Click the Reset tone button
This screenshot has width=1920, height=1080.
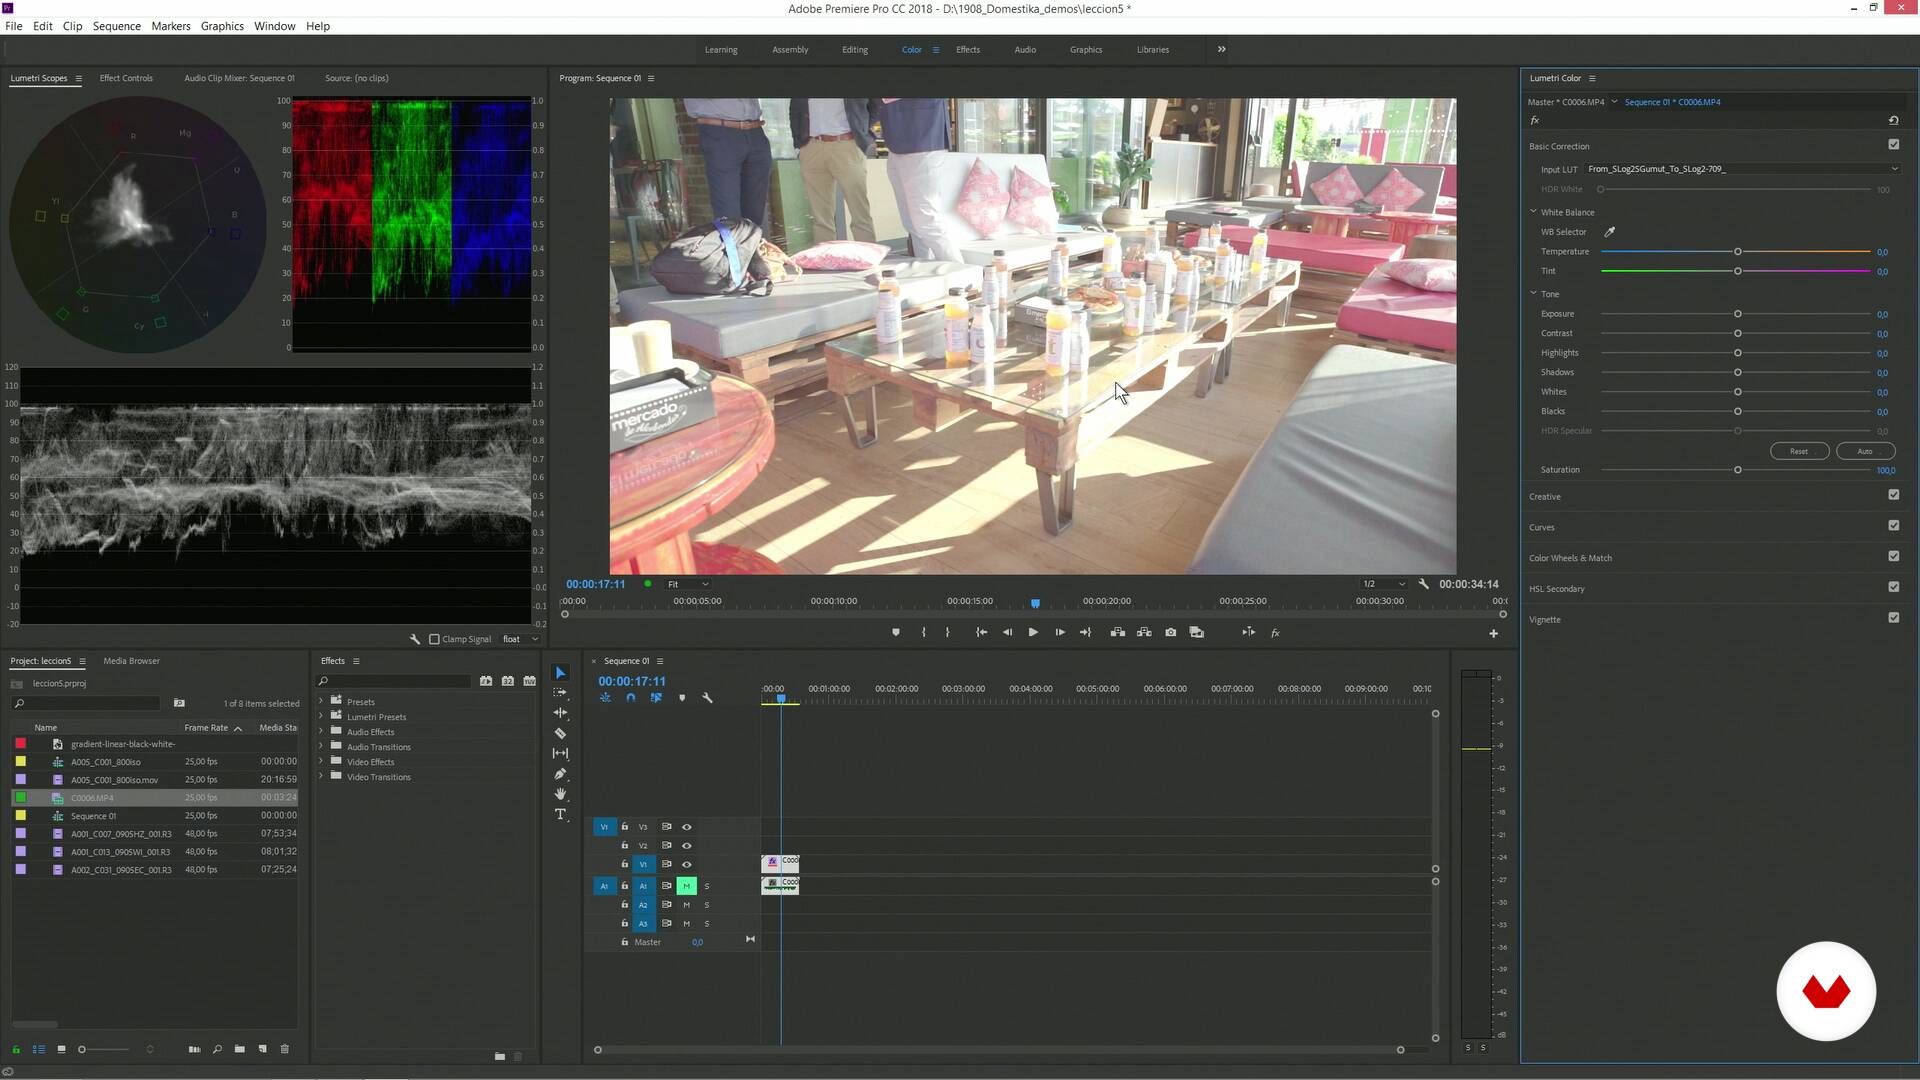coord(1798,451)
